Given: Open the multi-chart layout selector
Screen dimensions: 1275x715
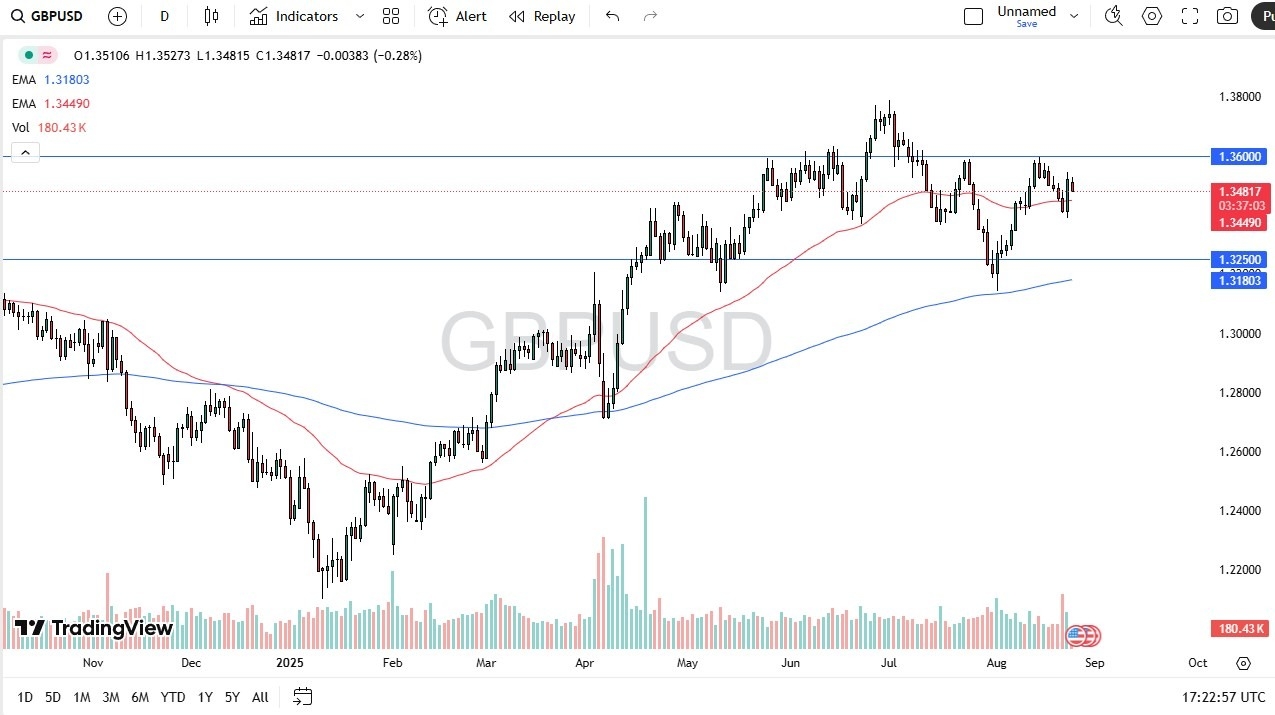Looking at the screenshot, I should [x=390, y=16].
